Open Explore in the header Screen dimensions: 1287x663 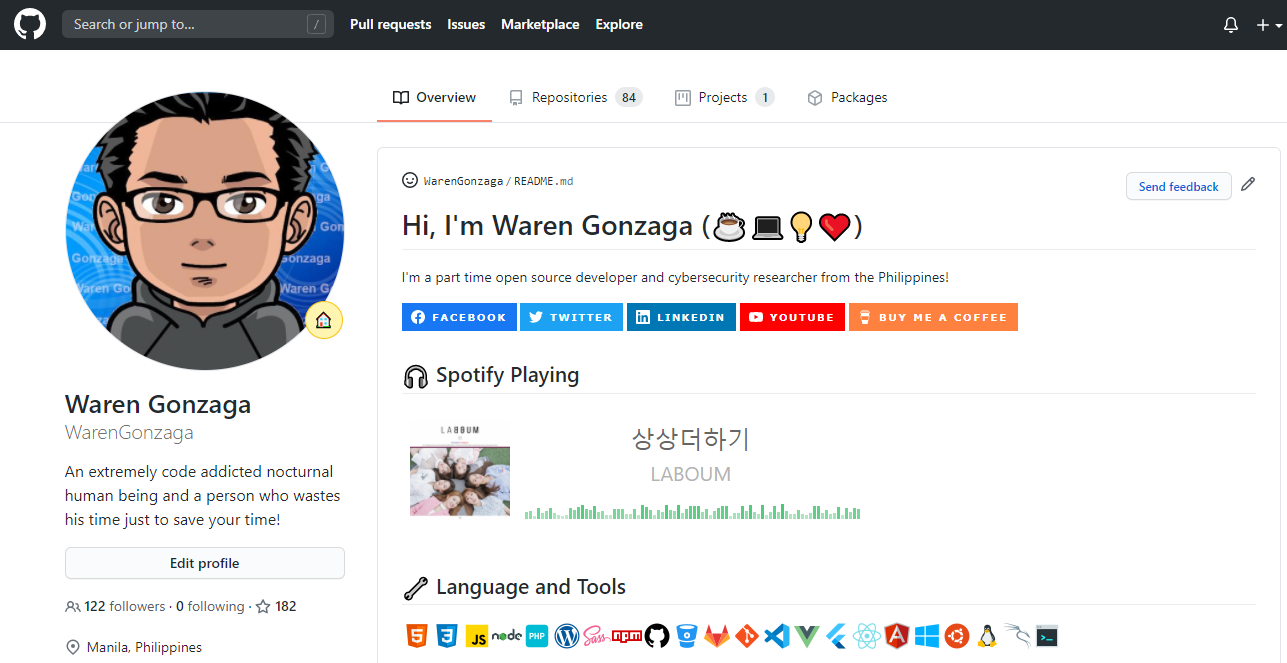tap(619, 24)
